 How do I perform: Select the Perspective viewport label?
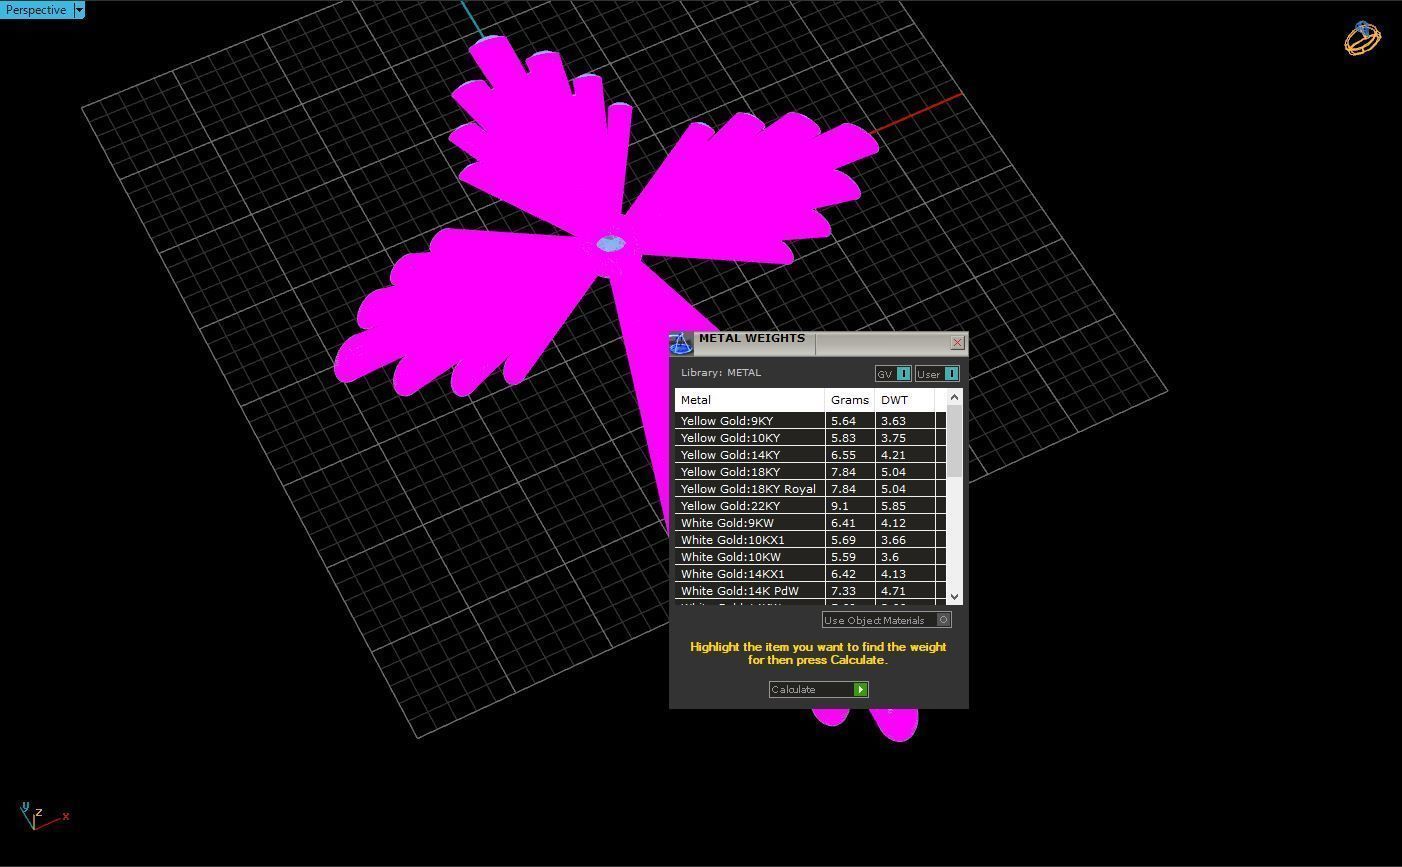point(36,10)
